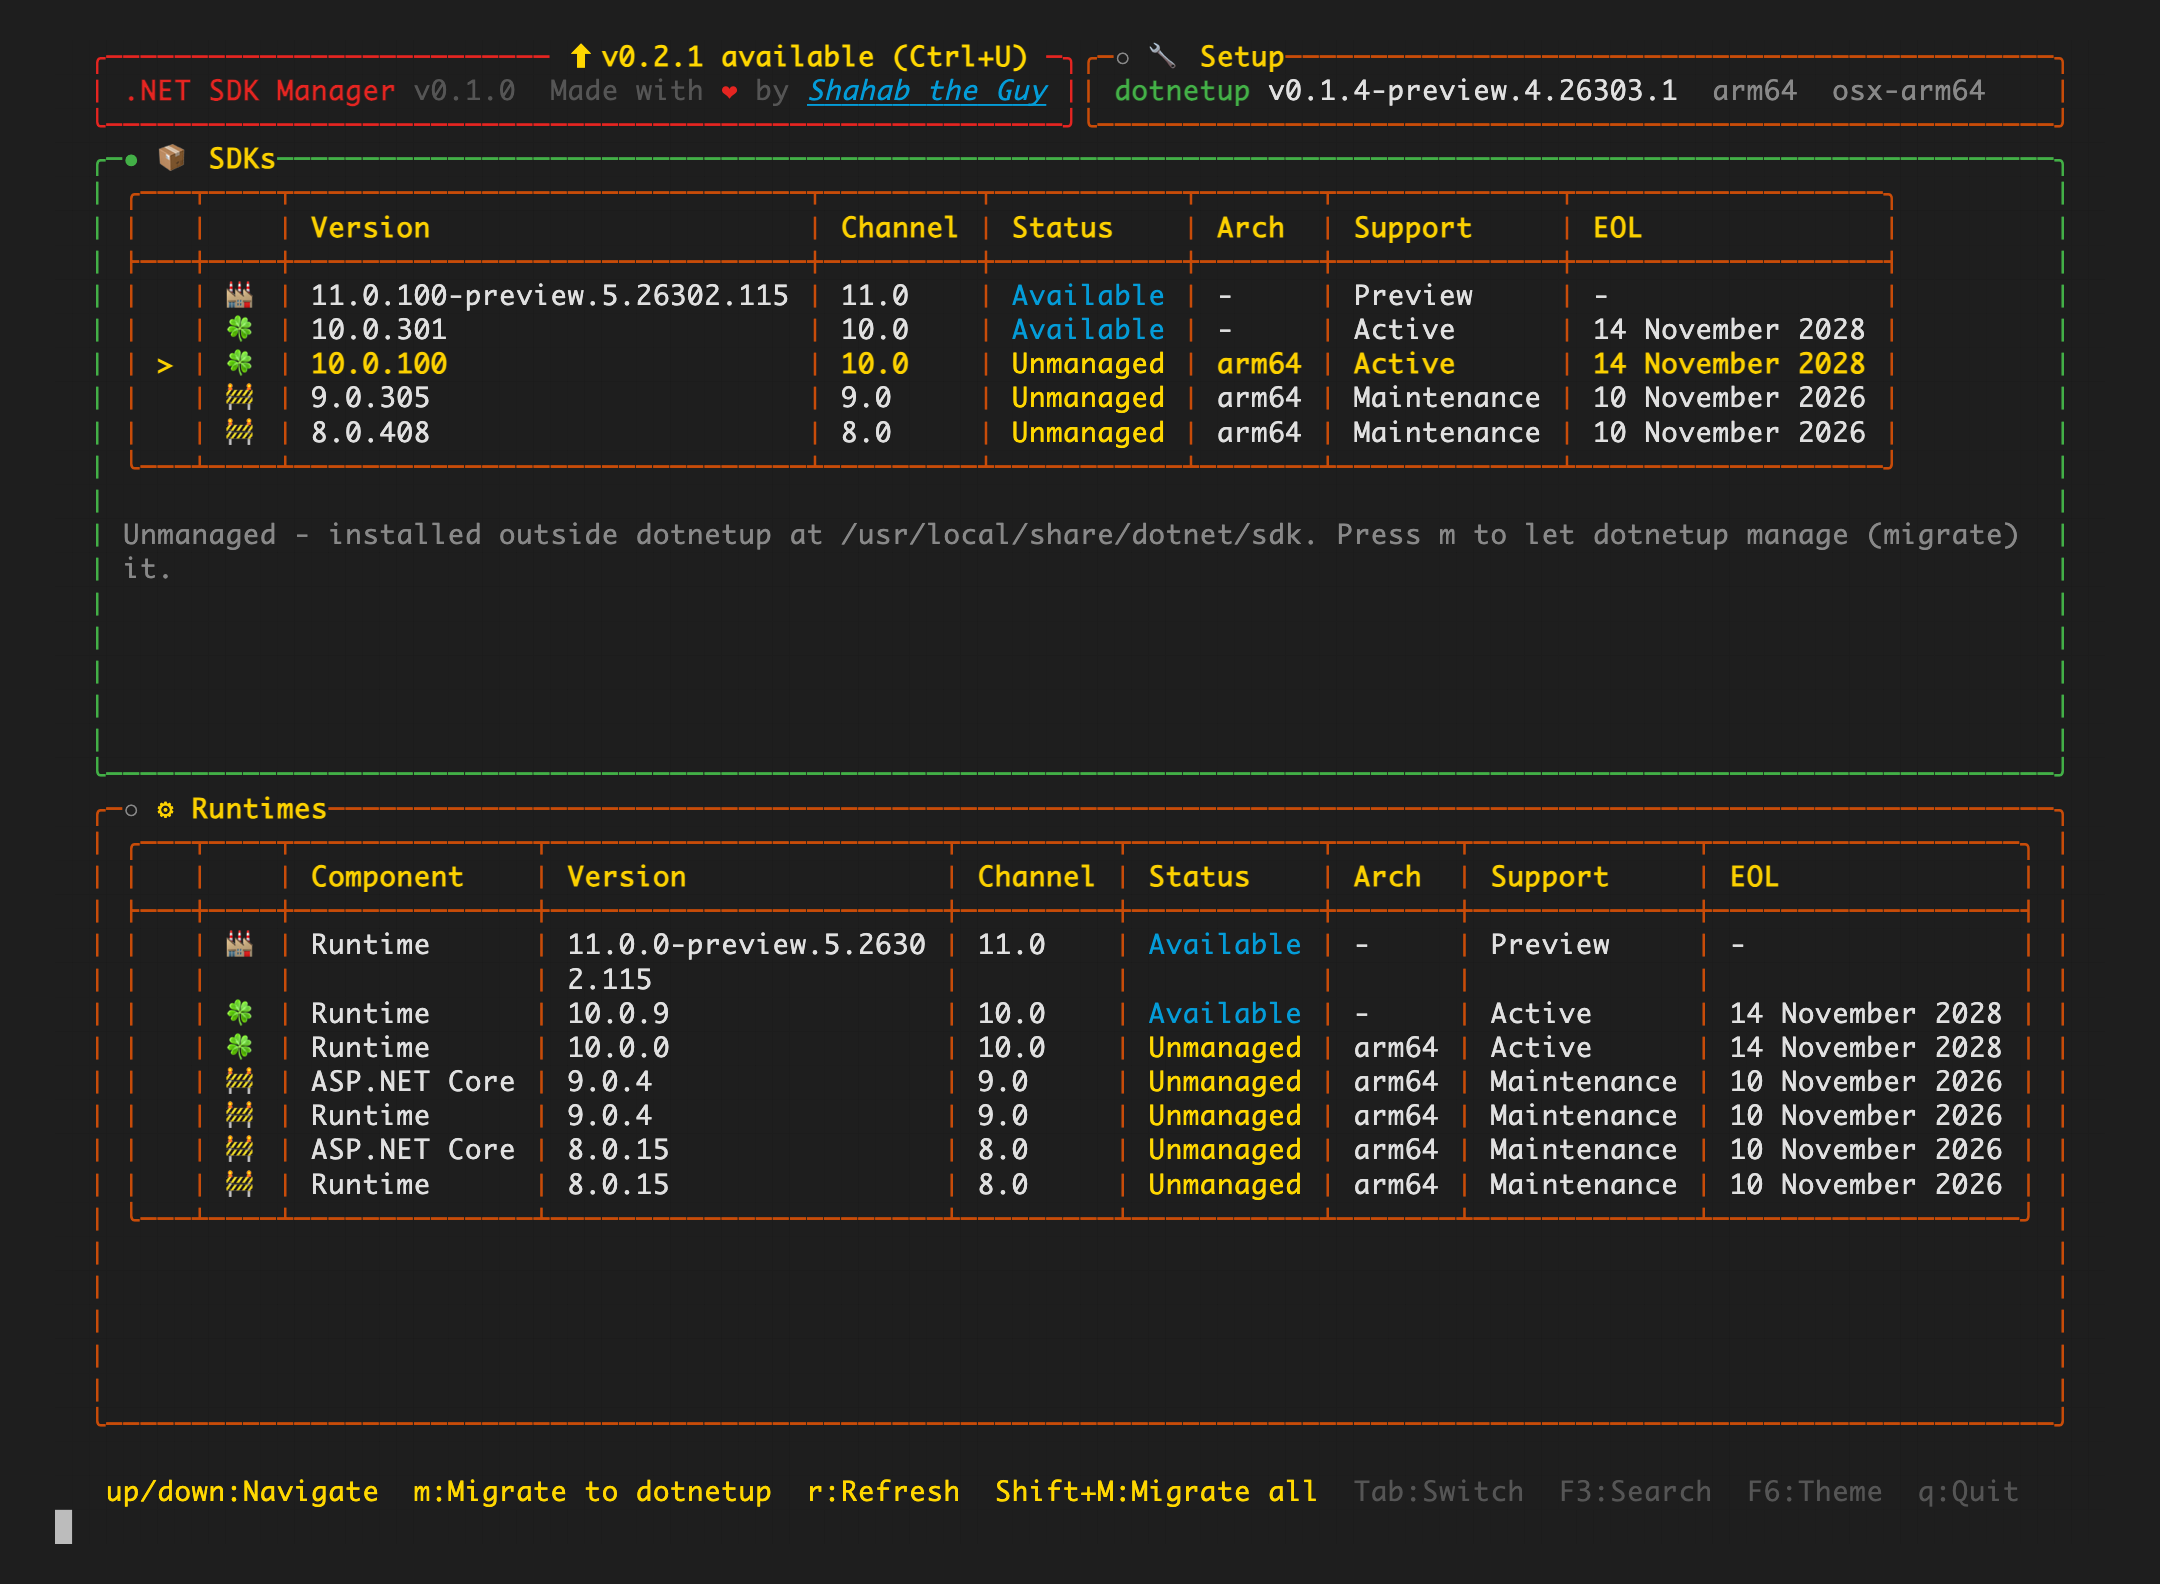Click the wrench icon beside Setup title
This screenshot has height=1584, width=2160.
pos(1162,56)
